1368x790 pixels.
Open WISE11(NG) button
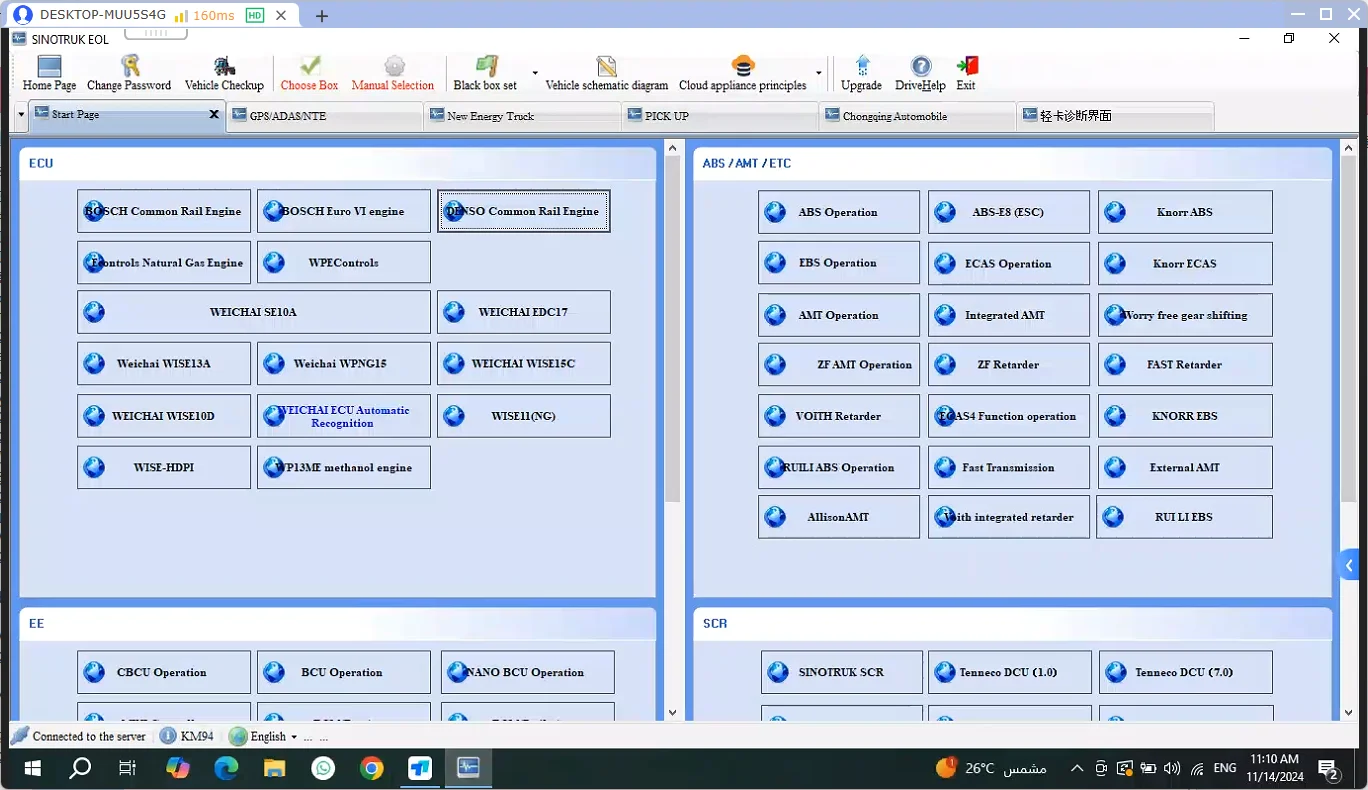click(524, 416)
